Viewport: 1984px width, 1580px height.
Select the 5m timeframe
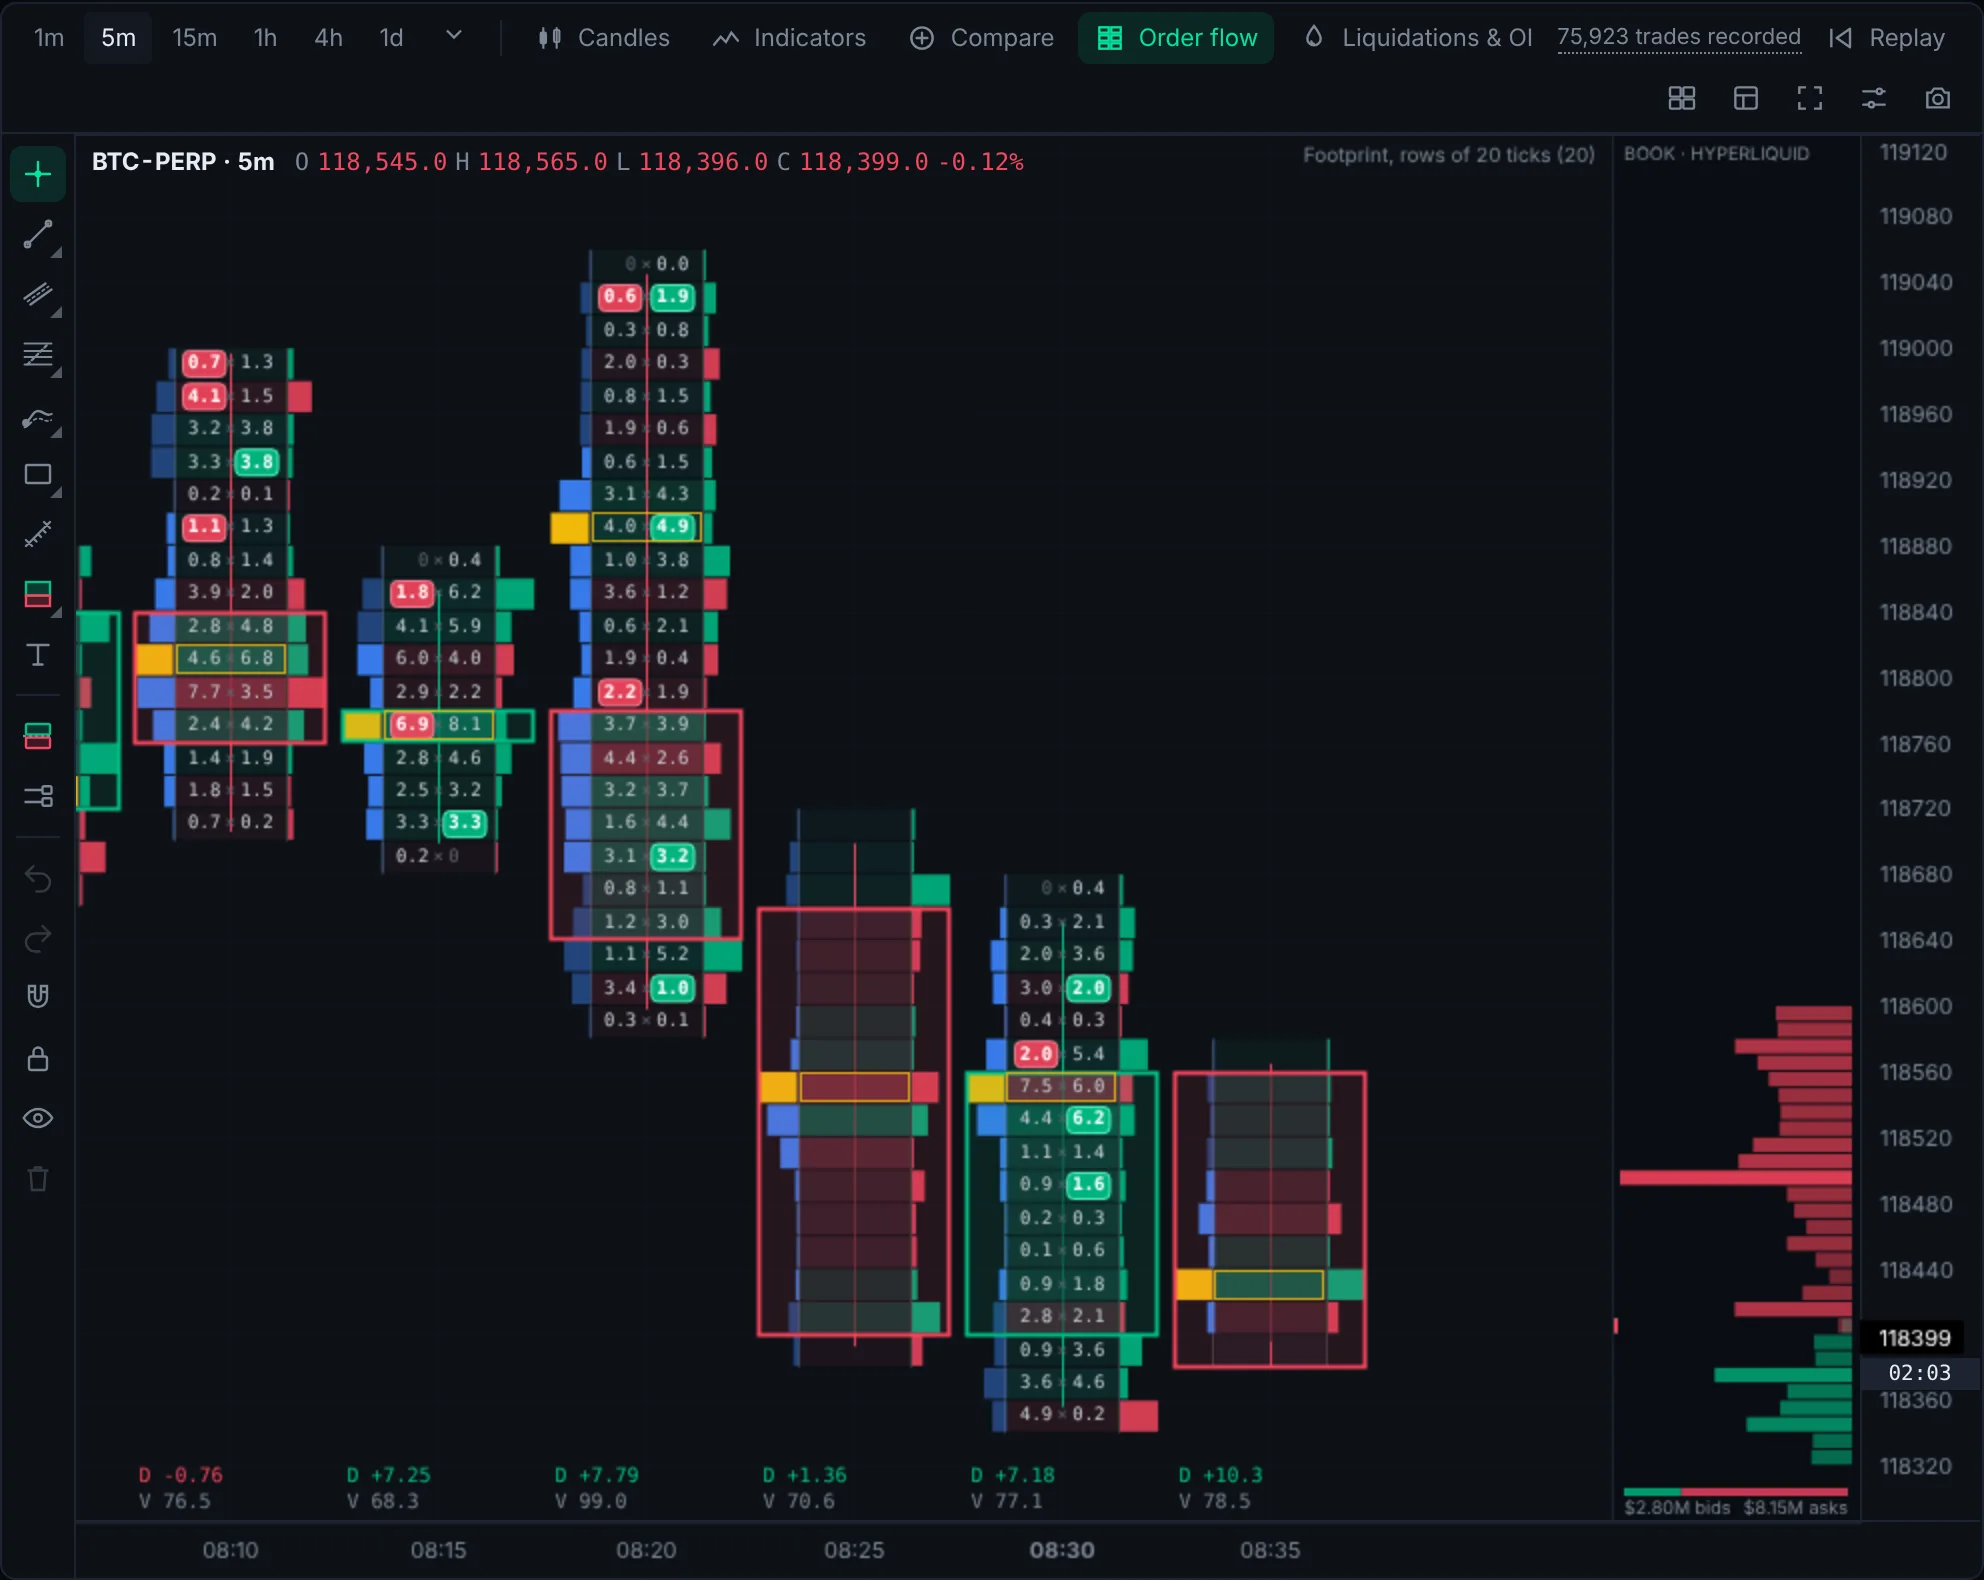point(118,38)
